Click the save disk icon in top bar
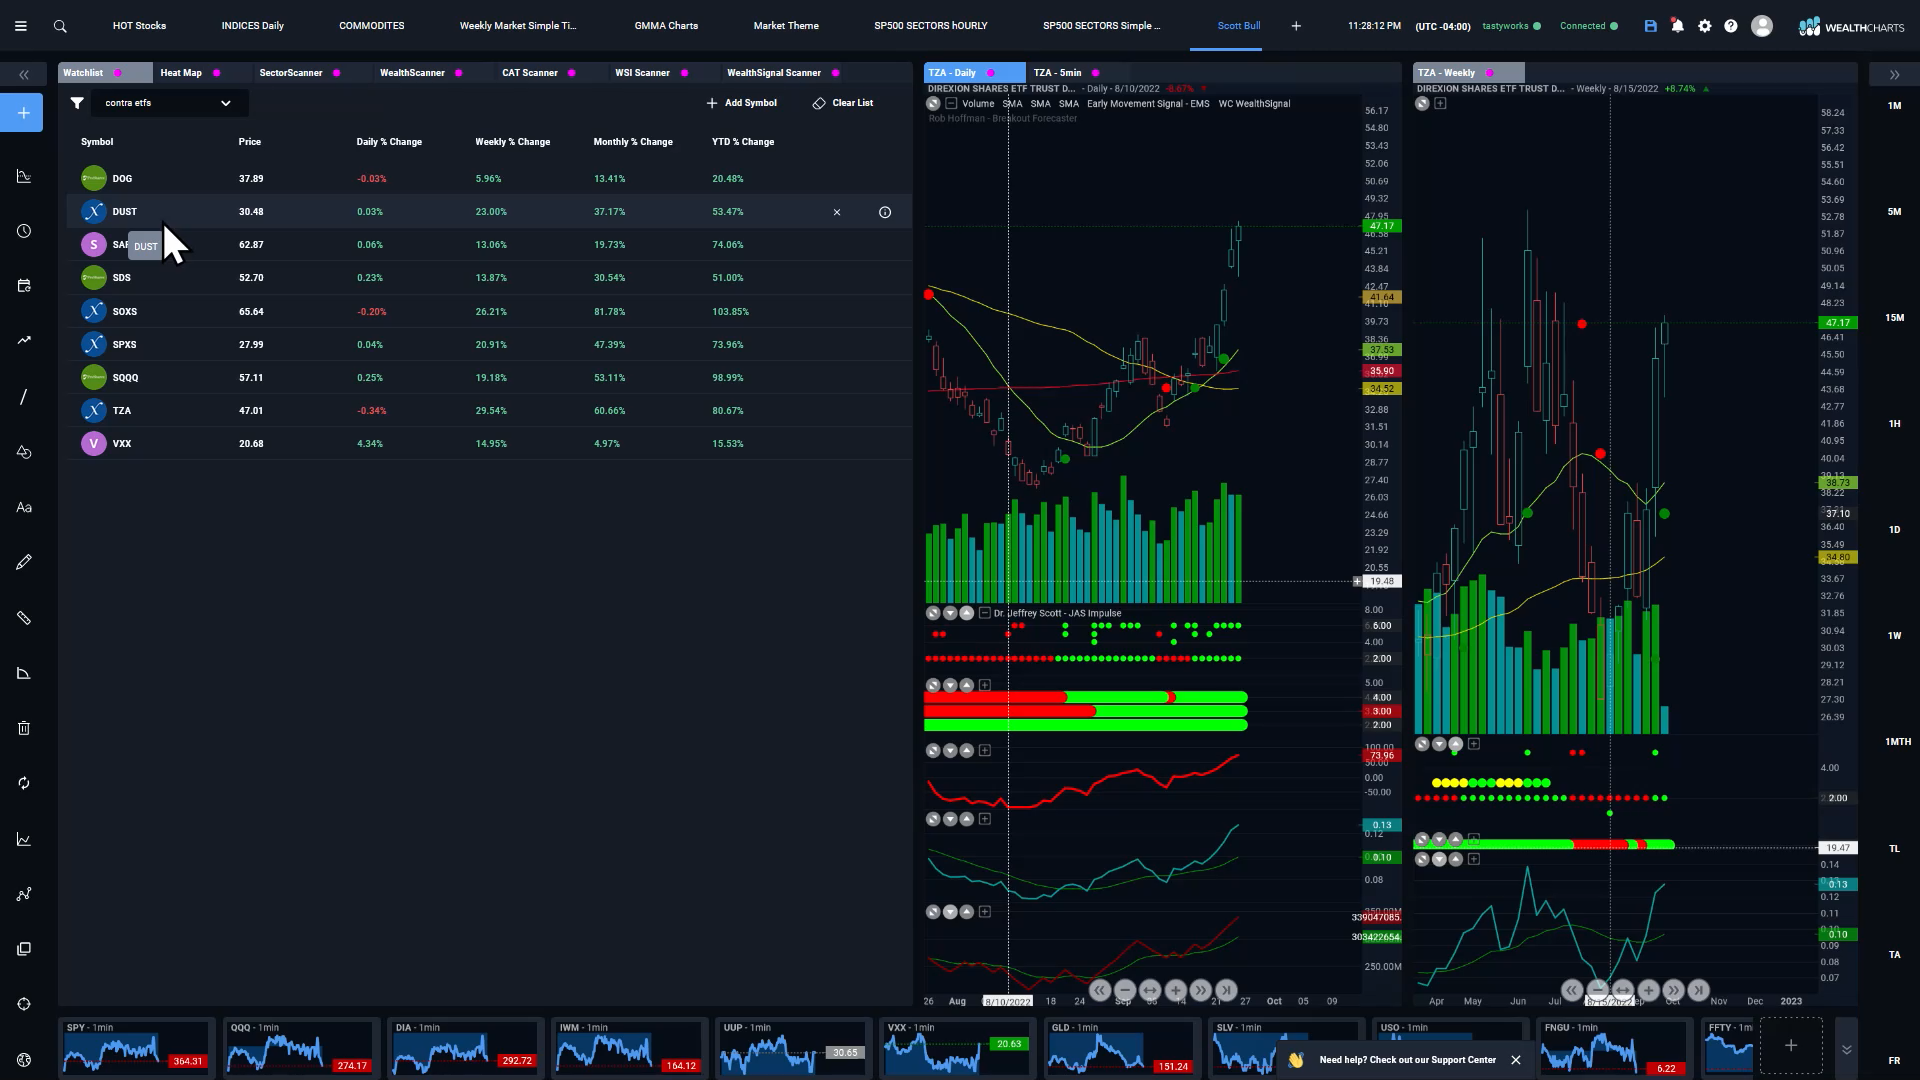Screen dimensions: 1920x1080 click(x=1651, y=26)
